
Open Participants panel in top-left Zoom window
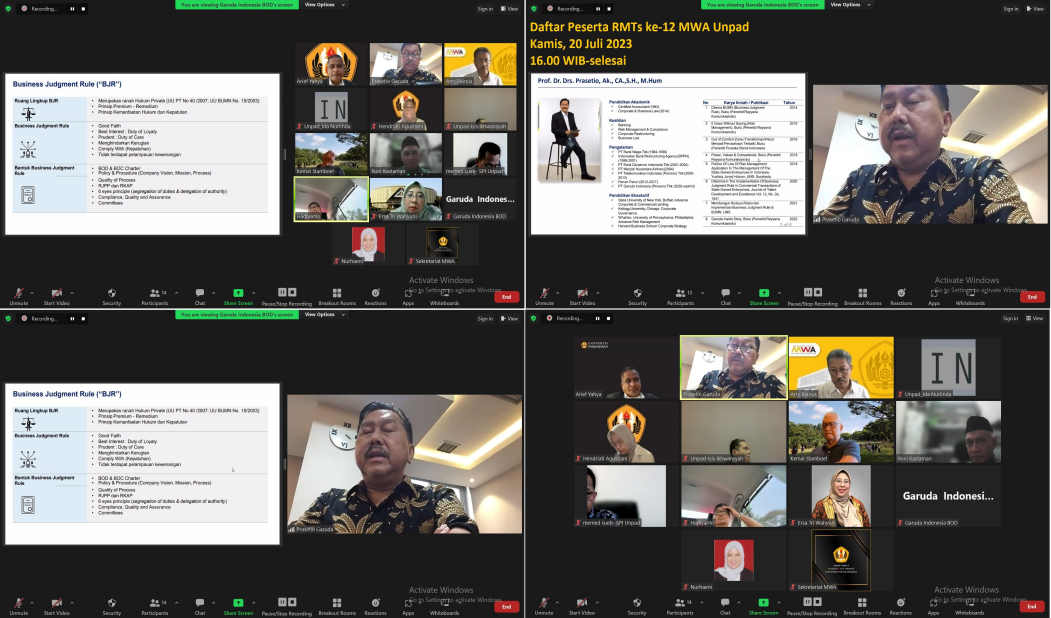(x=155, y=296)
